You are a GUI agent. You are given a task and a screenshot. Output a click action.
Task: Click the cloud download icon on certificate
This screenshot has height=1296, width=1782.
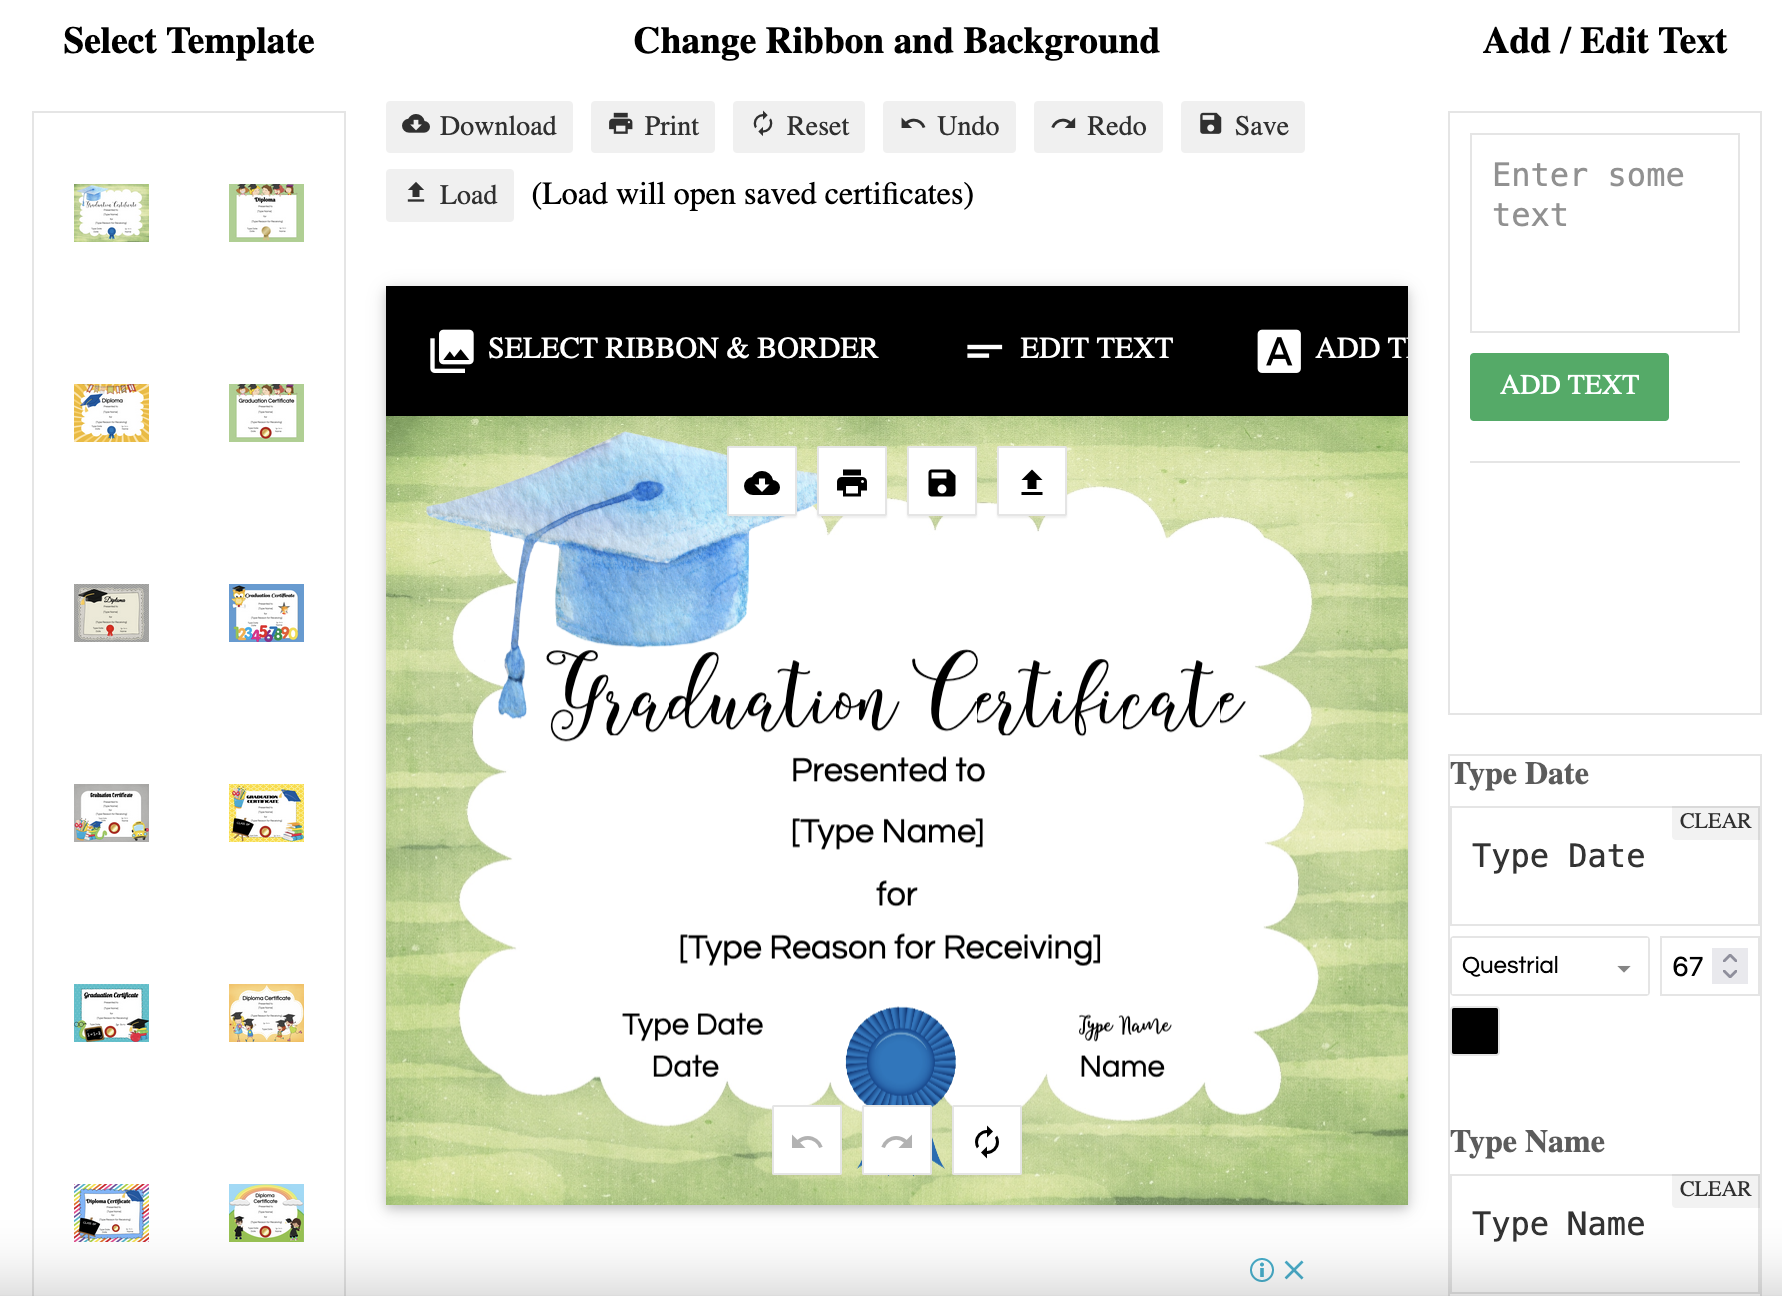762,483
